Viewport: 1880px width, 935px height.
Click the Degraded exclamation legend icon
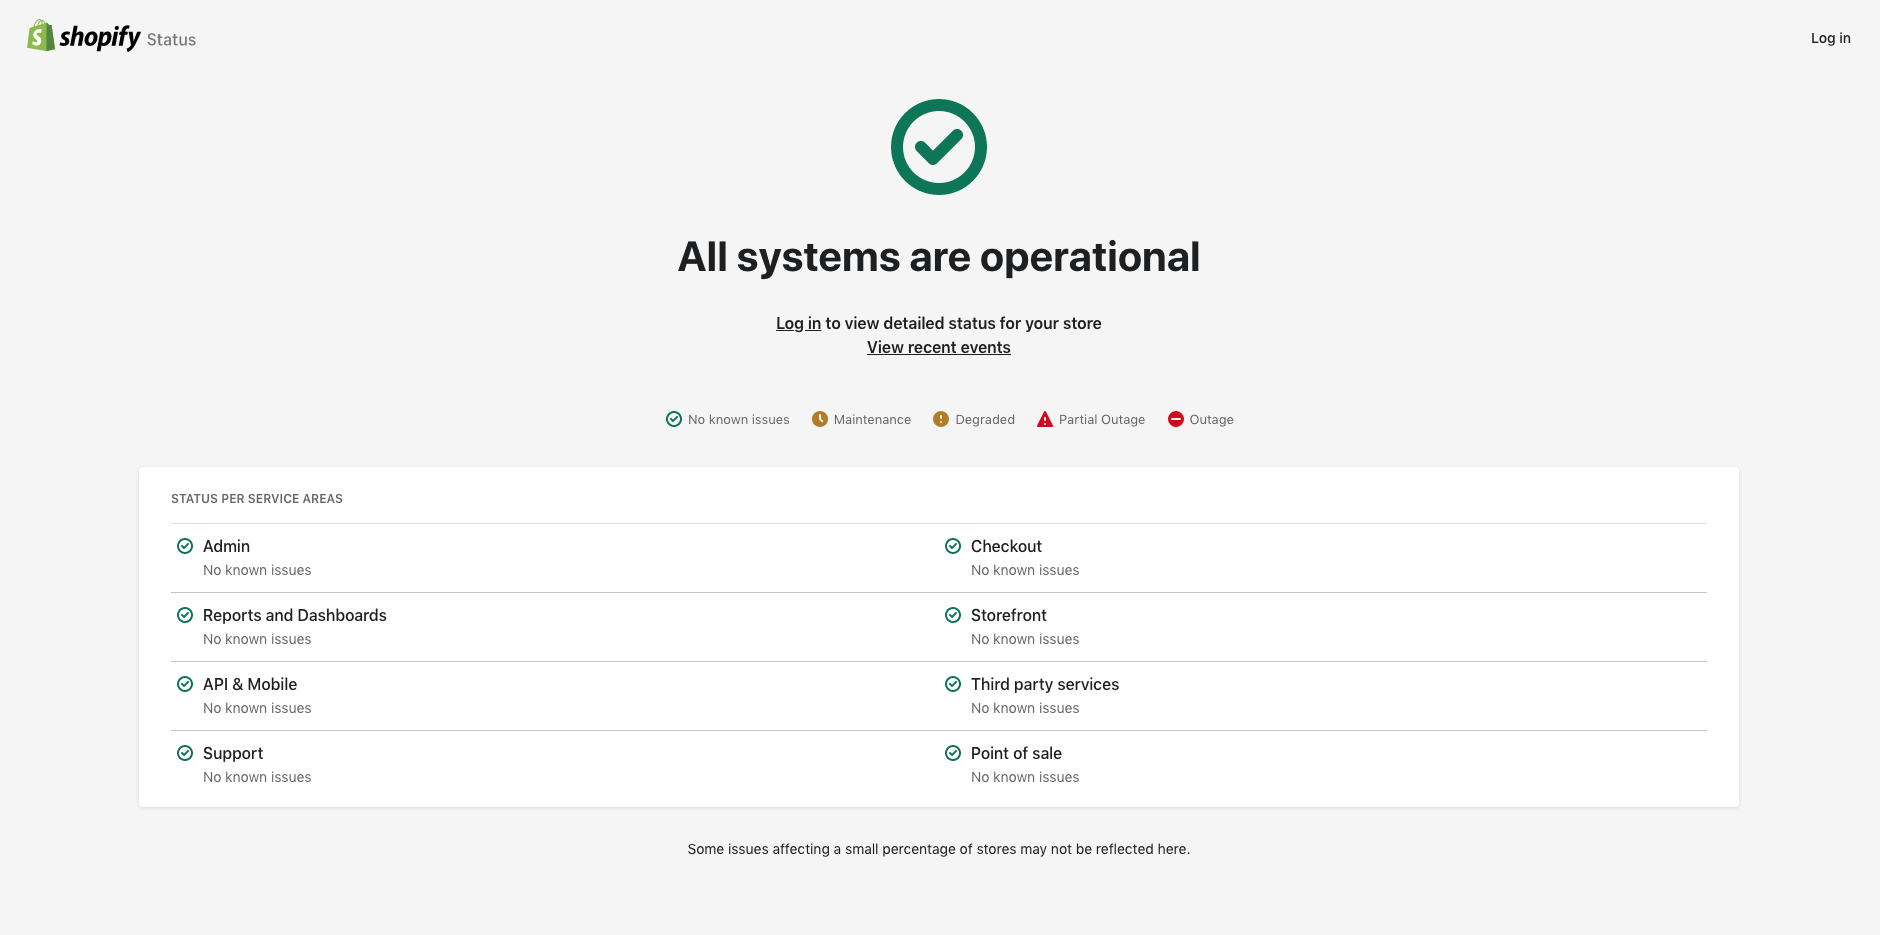pos(941,419)
